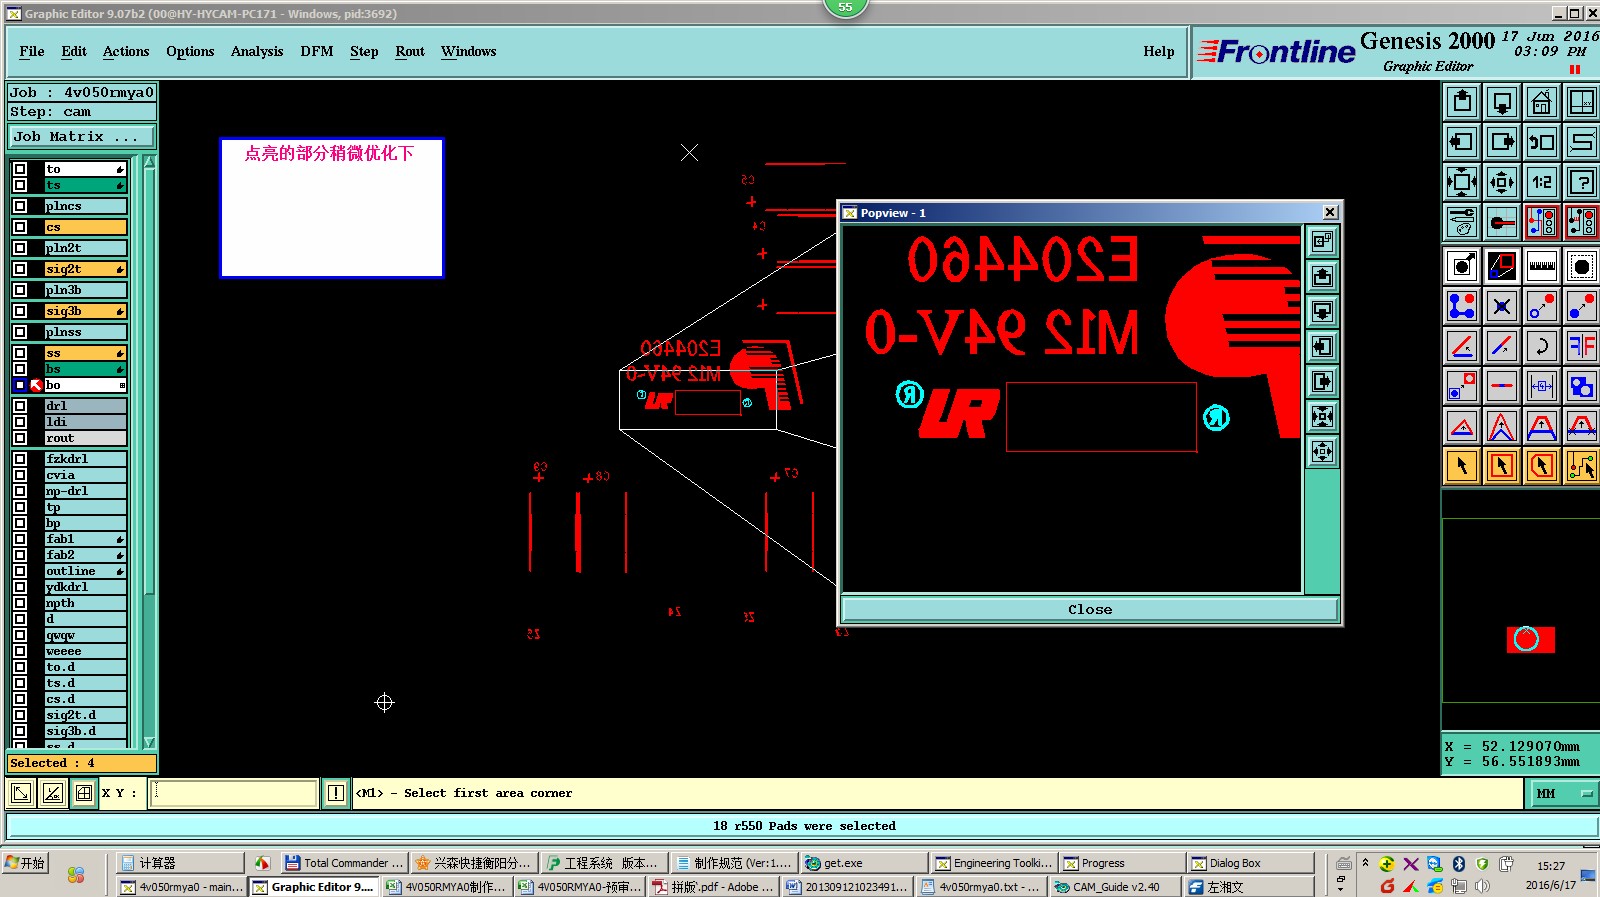The height and width of the screenshot is (897, 1600).
Task: Click the Job Matrix button
Action: [82, 136]
